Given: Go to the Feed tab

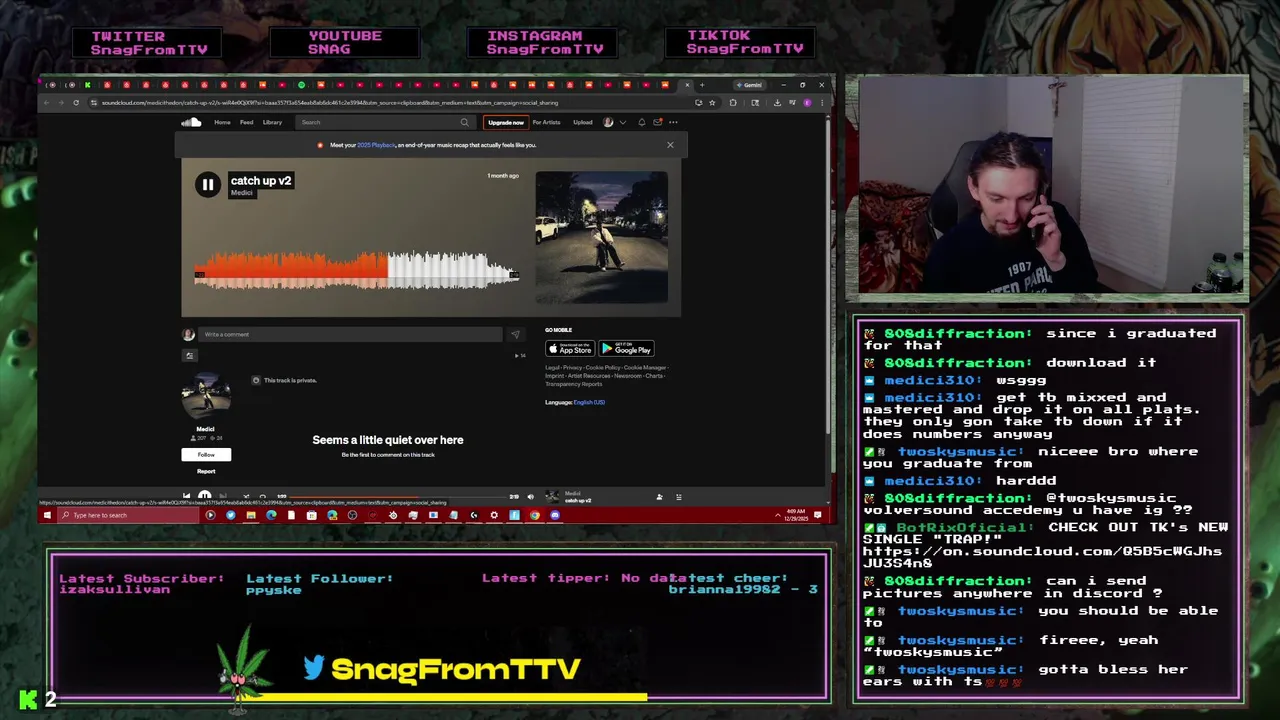Looking at the screenshot, I should (x=246, y=122).
